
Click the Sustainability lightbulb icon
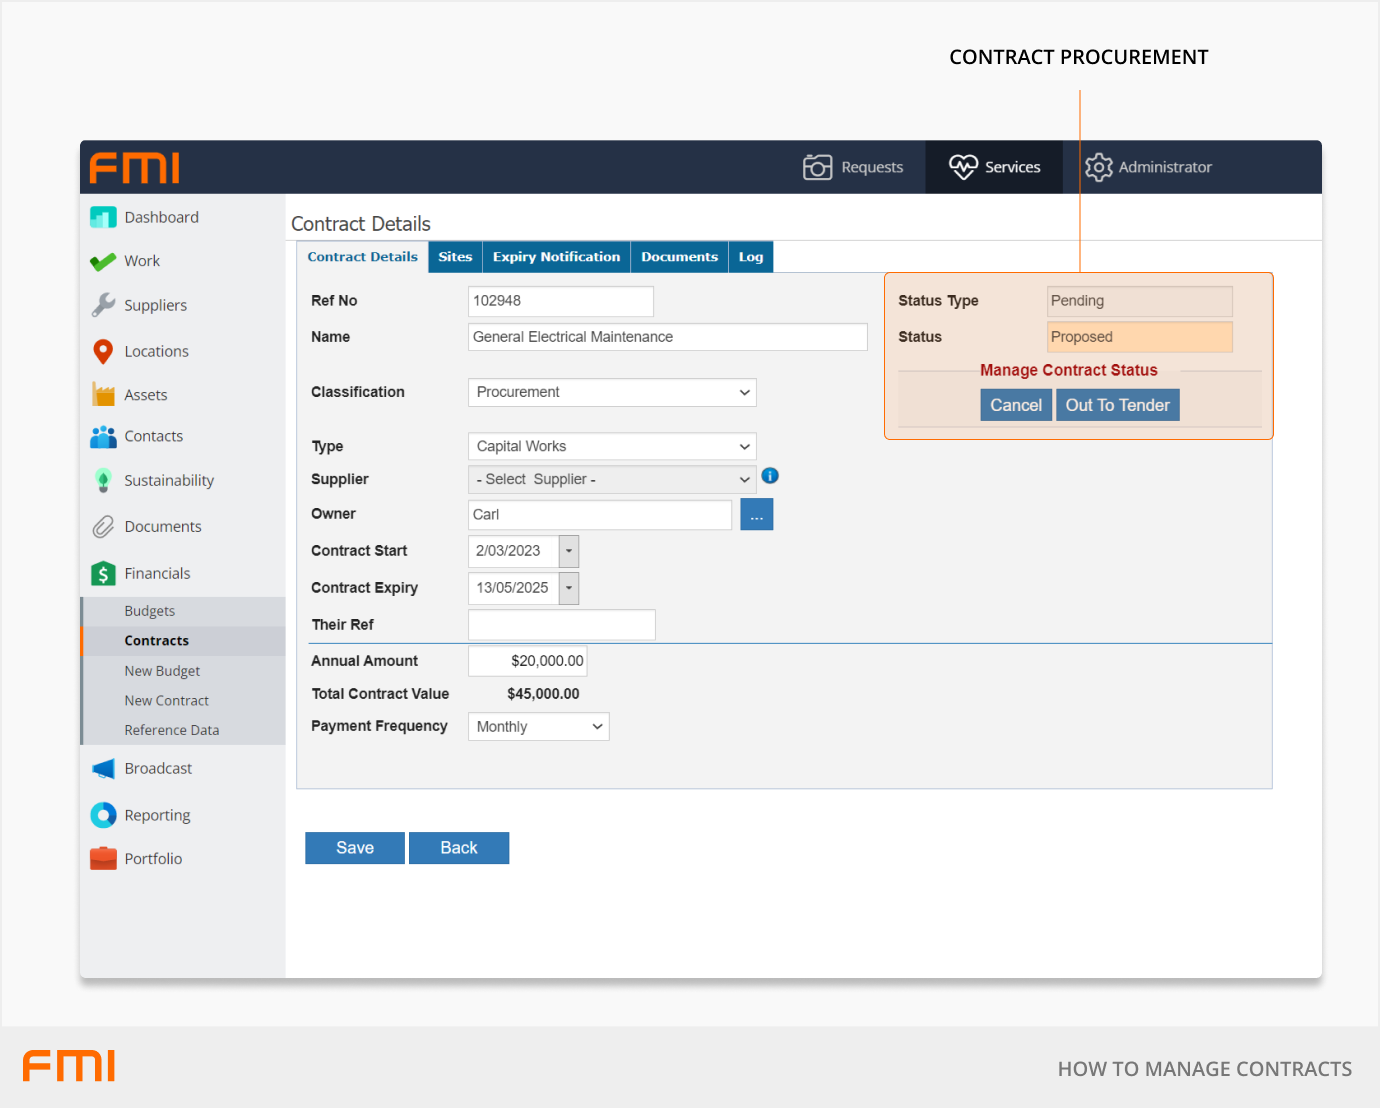[103, 480]
